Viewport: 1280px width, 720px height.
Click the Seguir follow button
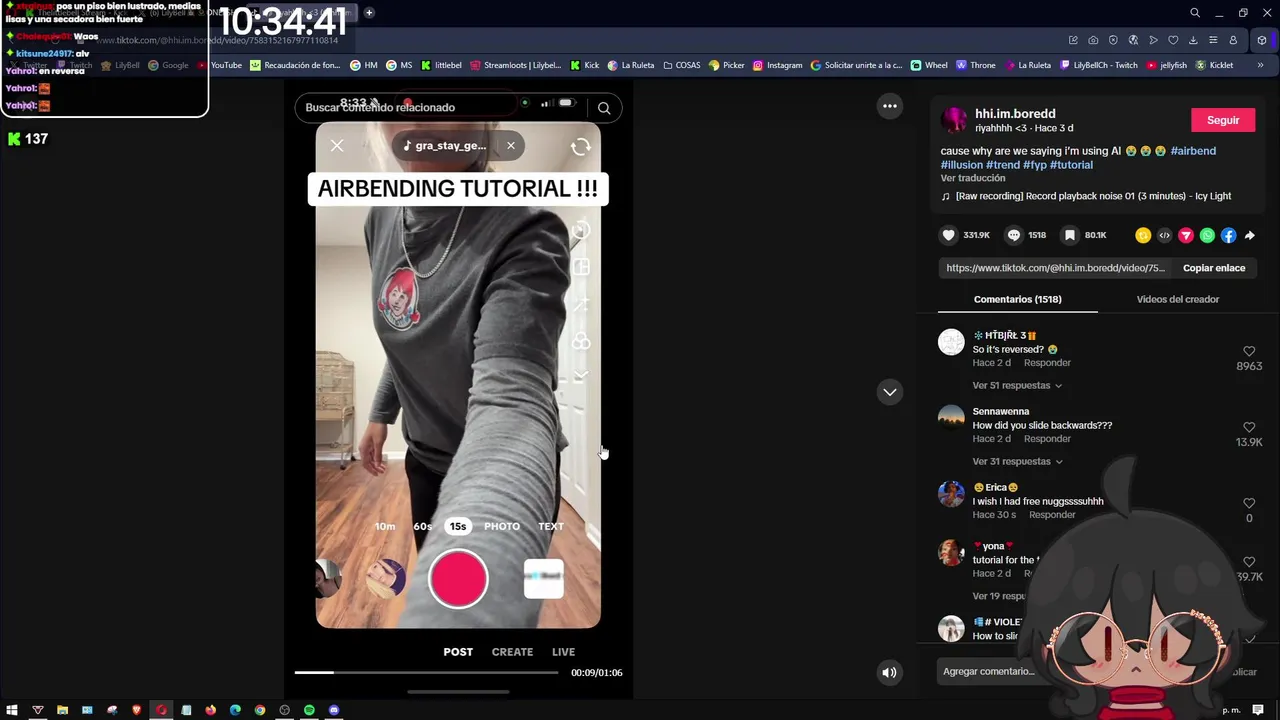(1223, 120)
